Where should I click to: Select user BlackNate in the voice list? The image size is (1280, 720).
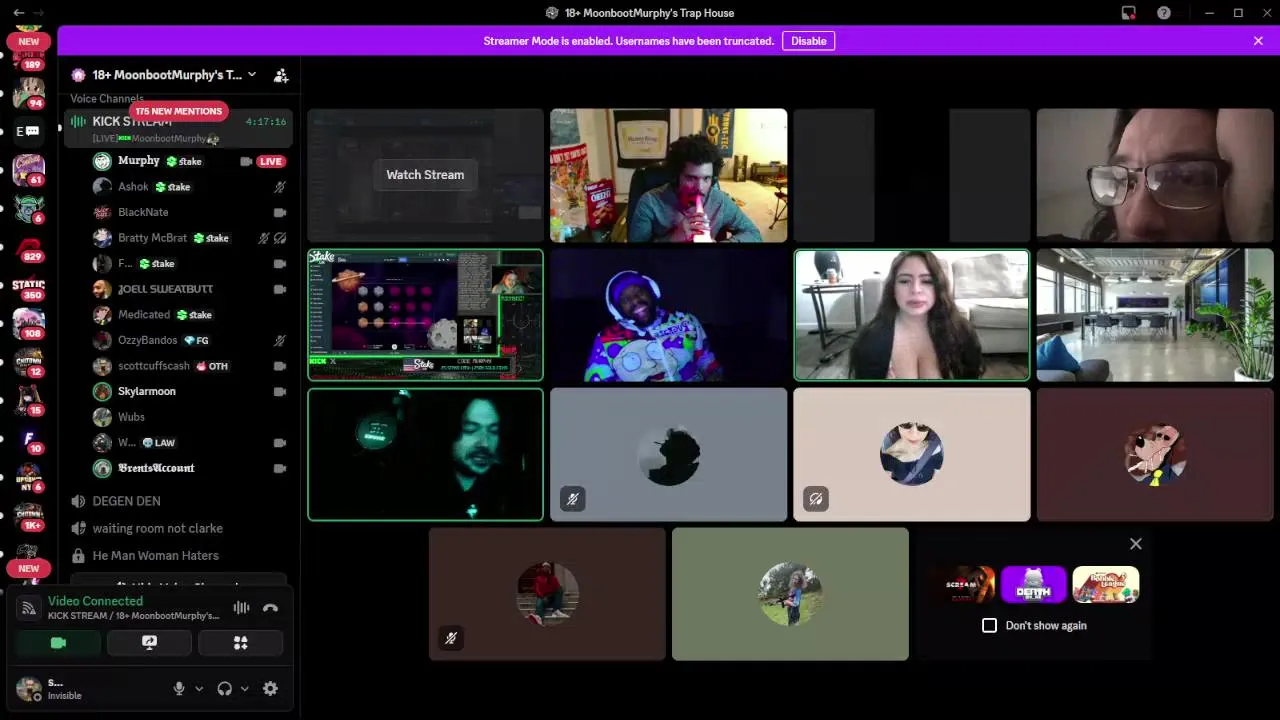tap(143, 212)
